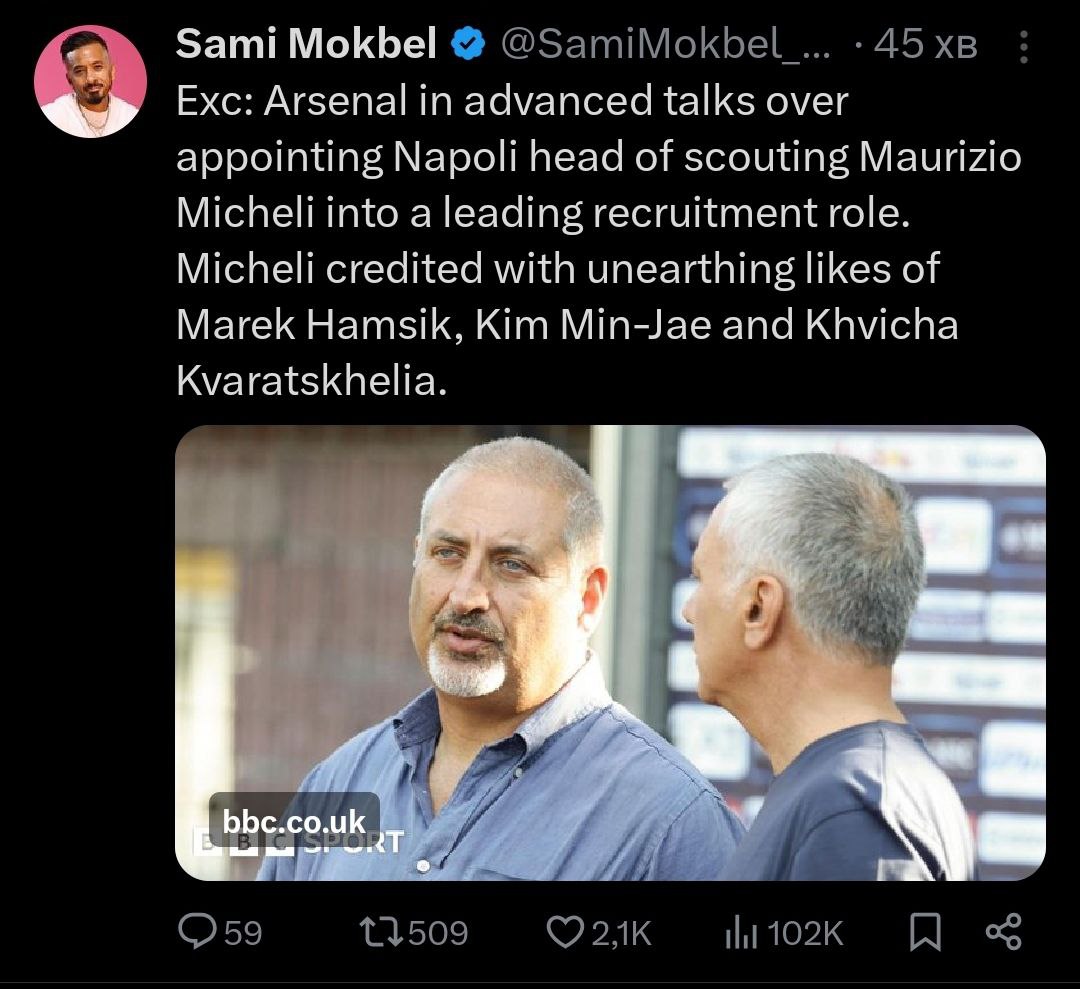1080x989 pixels.
Task: Open Sami Mokbel's profile picture
Action: (x=91, y=81)
